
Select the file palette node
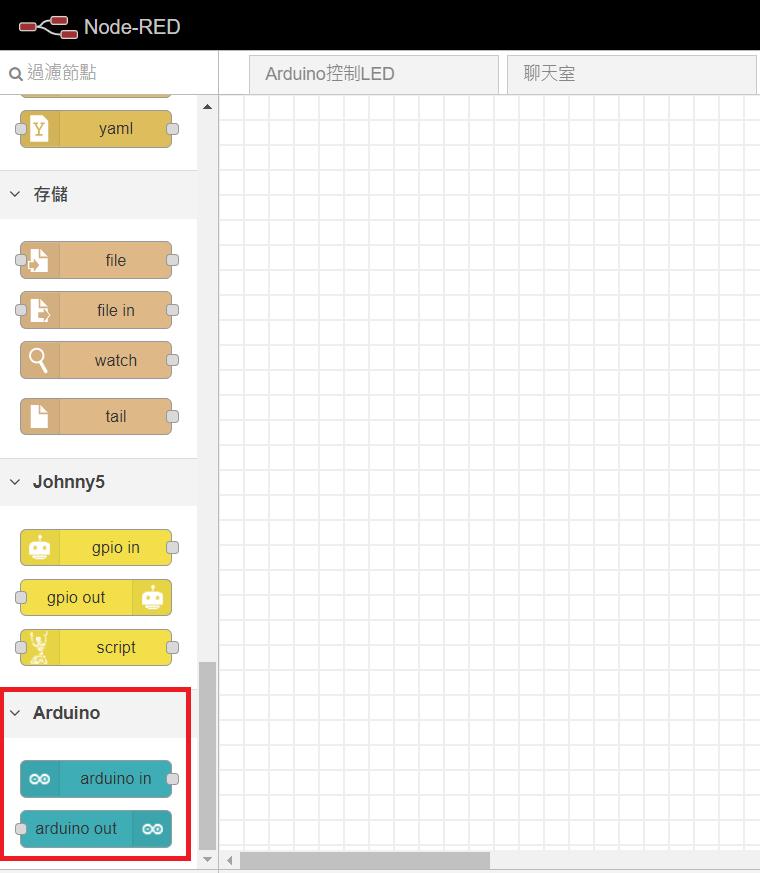[96, 260]
